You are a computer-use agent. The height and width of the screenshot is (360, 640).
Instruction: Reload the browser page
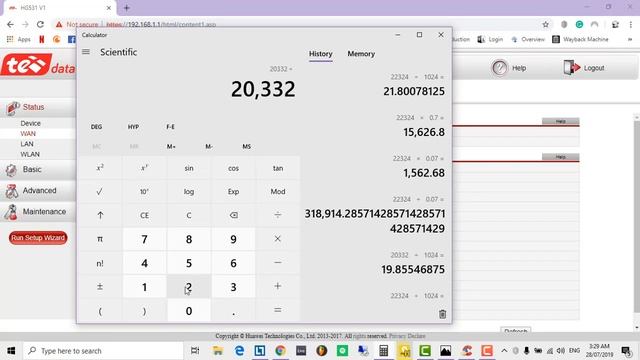click(x=40, y=24)
